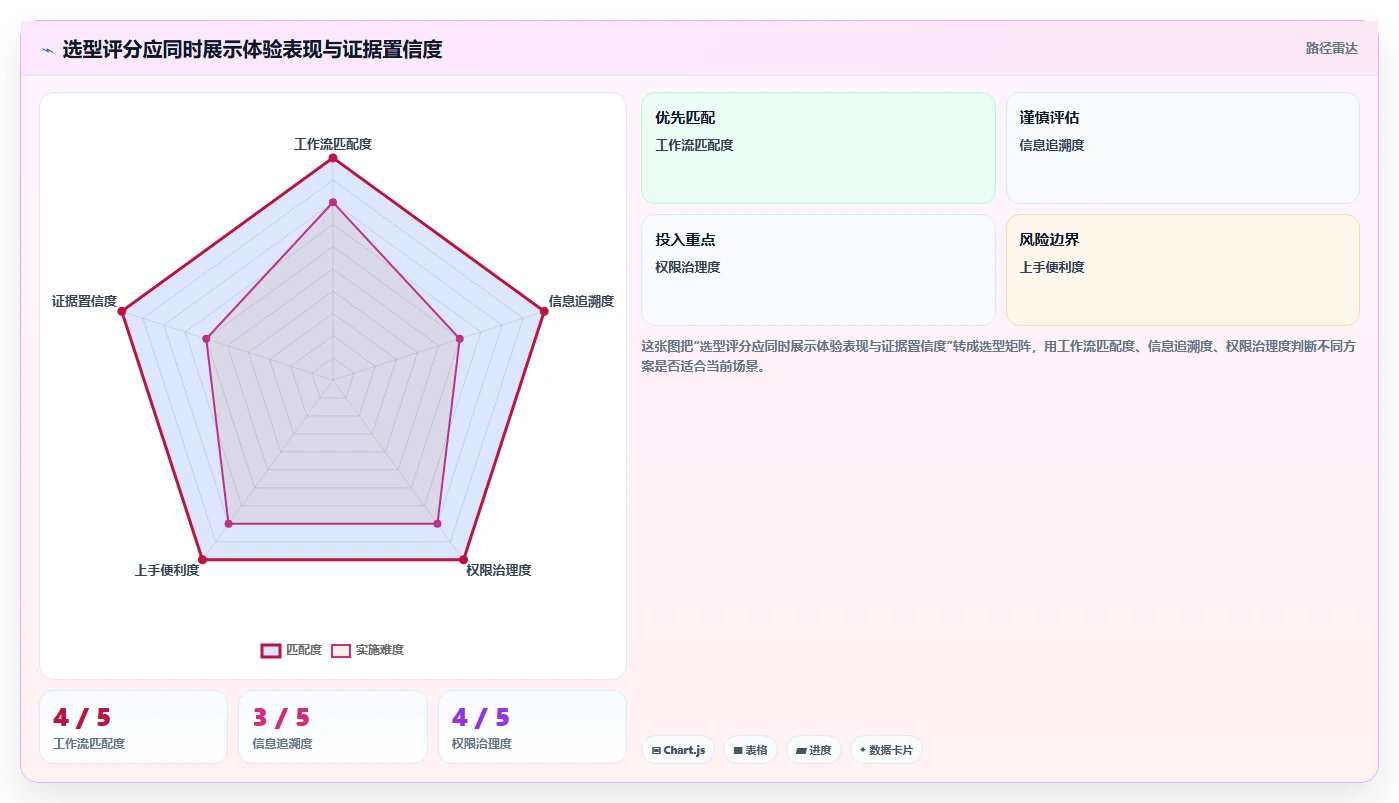Select the 表格 tag chip

click(750, 750)
